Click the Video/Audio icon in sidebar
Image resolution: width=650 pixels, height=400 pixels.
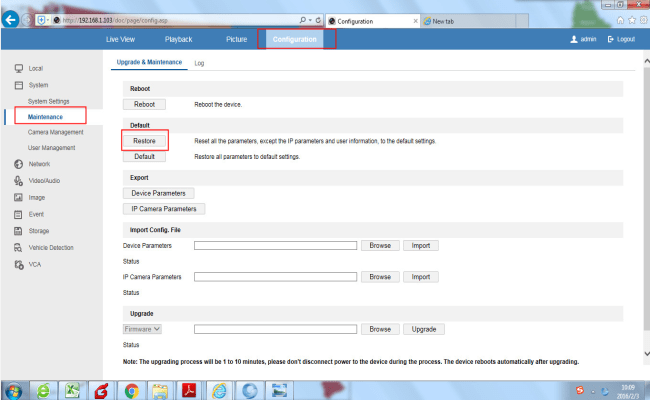(18, 180)
